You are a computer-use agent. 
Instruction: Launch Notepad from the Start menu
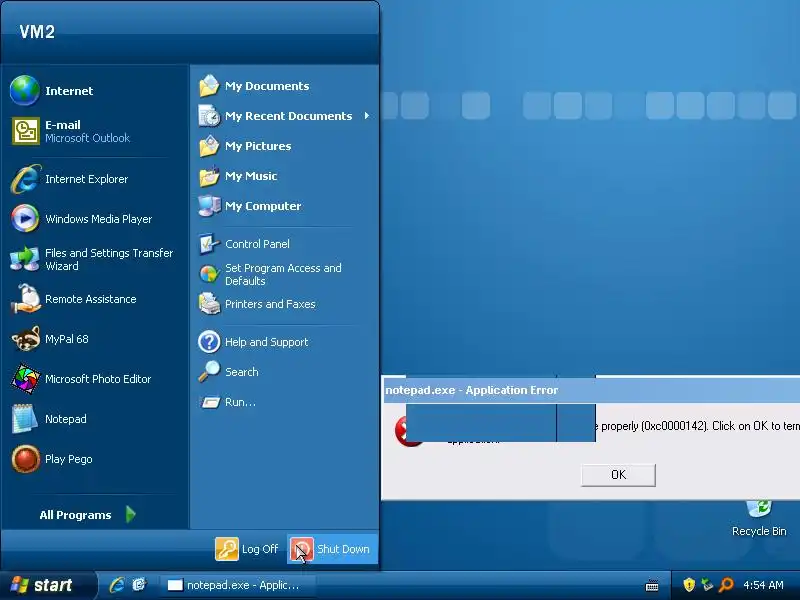[24, 418]
